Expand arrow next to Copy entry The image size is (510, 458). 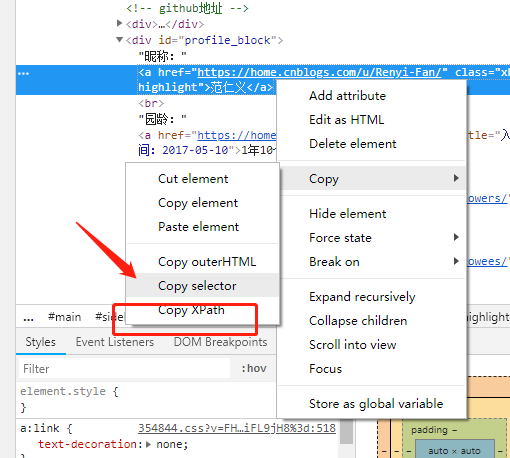point(456,178)
